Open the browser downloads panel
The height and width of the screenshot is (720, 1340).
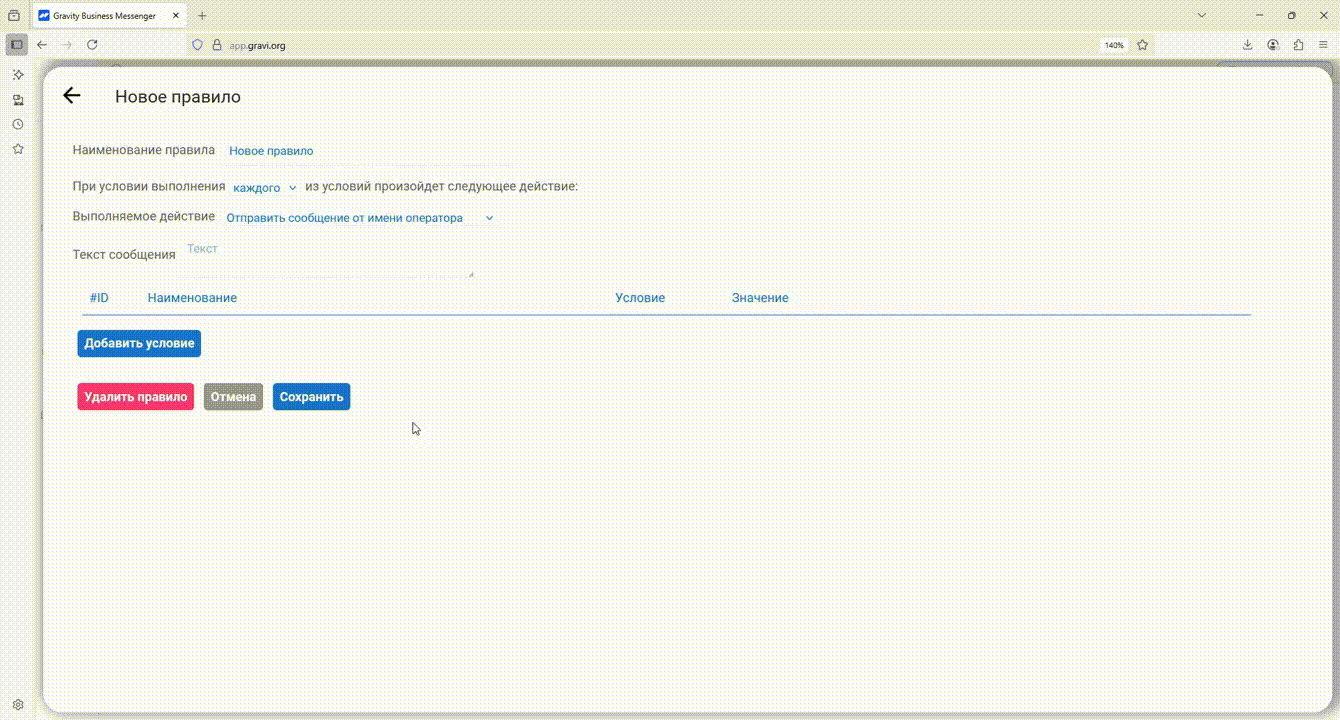pyautogui.click(x=1248, y=45)
